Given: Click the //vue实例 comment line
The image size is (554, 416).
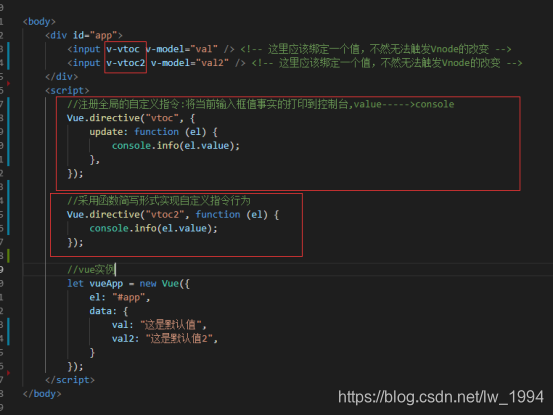Looking at the screenshot, I should tap(91, 270).
